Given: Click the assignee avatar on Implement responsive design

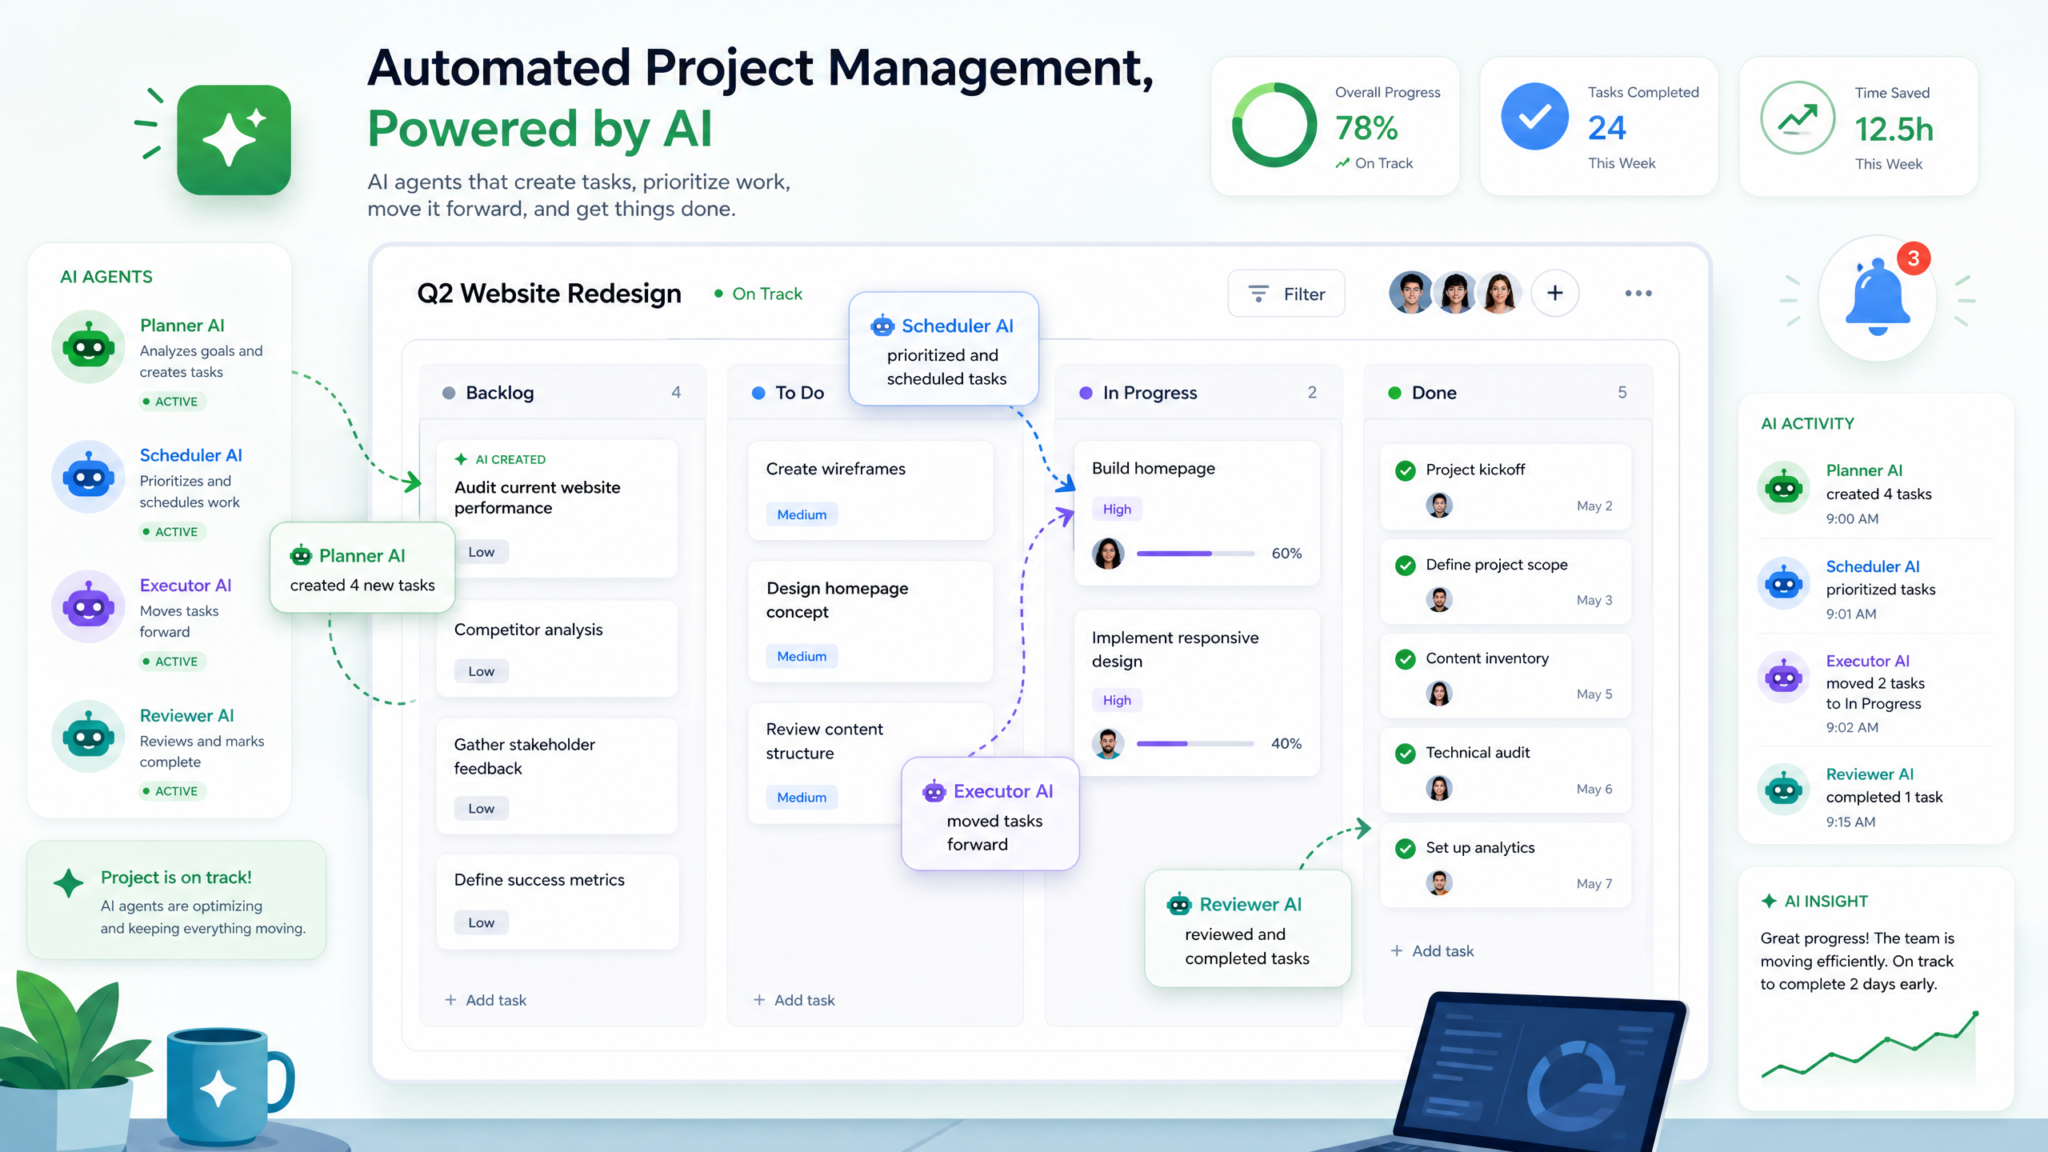Looking at the screenshot, I should point(1108,743).
